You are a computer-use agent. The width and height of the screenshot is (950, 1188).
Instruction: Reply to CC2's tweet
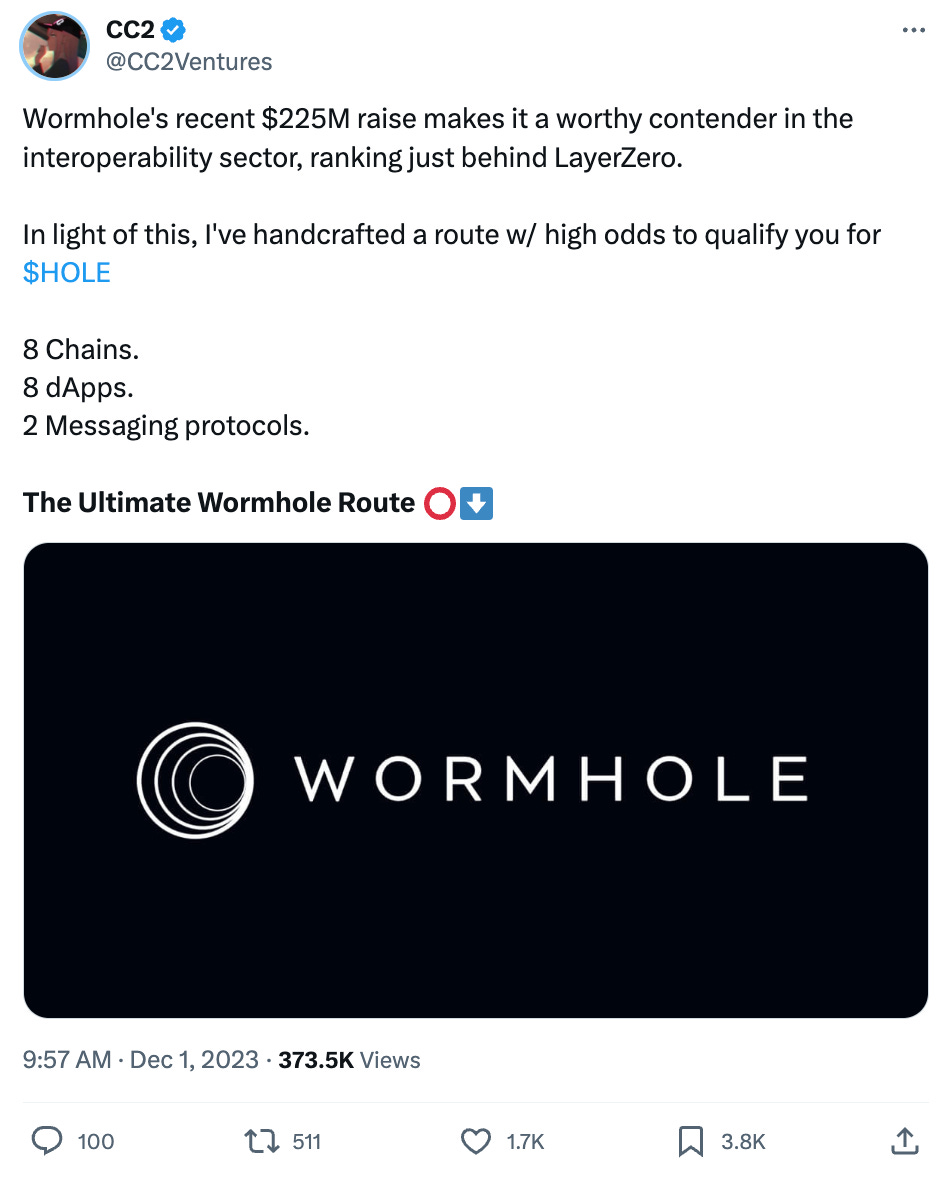point(47,1141)
